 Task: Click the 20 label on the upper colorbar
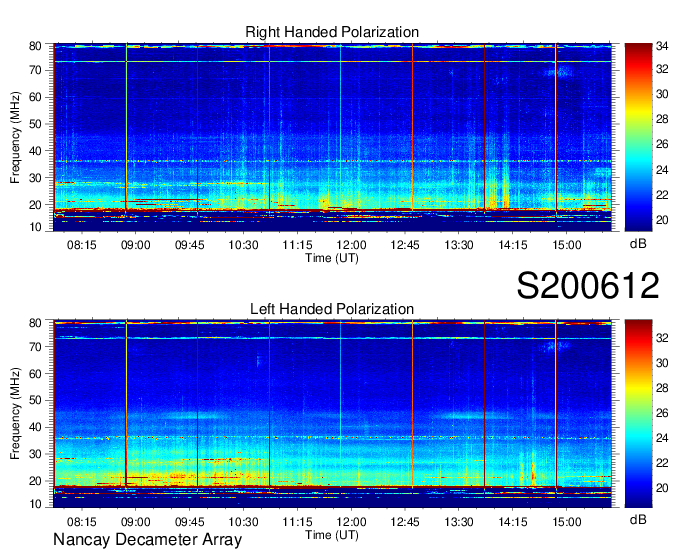pos(662,220)
